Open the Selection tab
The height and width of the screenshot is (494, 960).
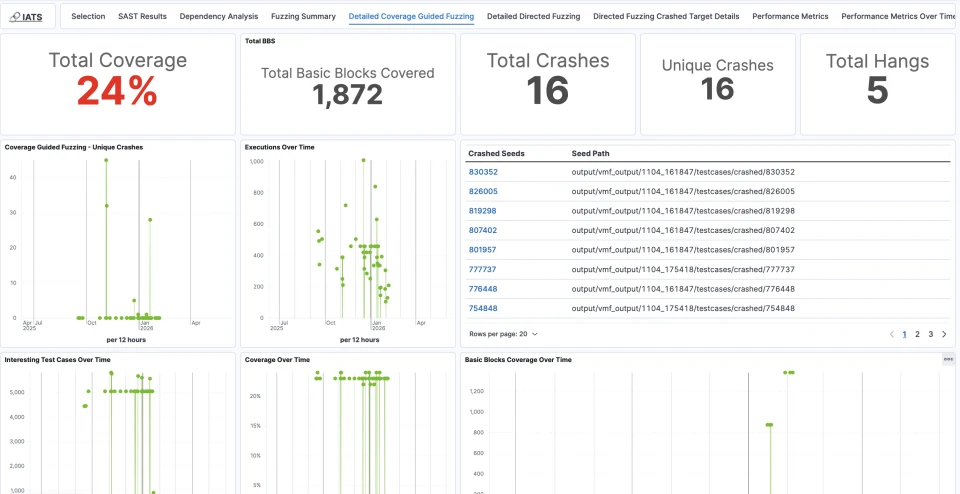click(88, 17)
